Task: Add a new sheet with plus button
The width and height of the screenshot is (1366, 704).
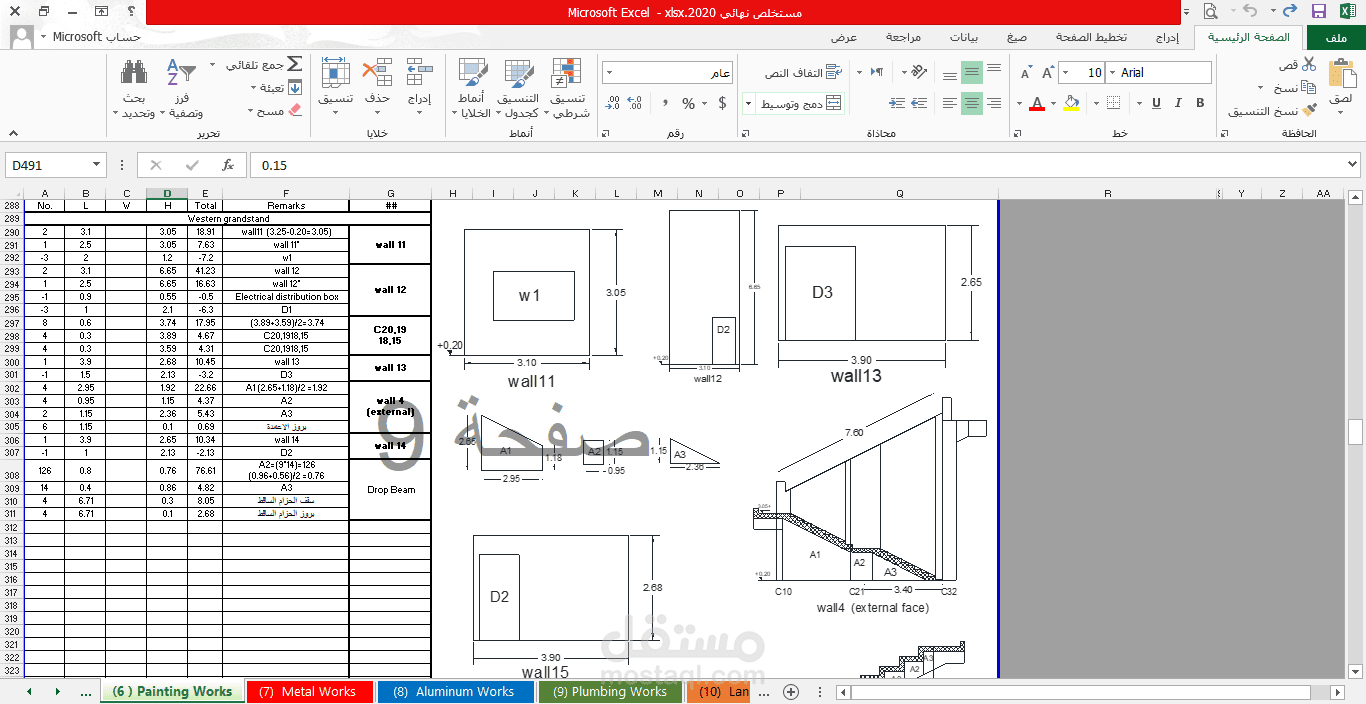Action: (x=790, y=691)
